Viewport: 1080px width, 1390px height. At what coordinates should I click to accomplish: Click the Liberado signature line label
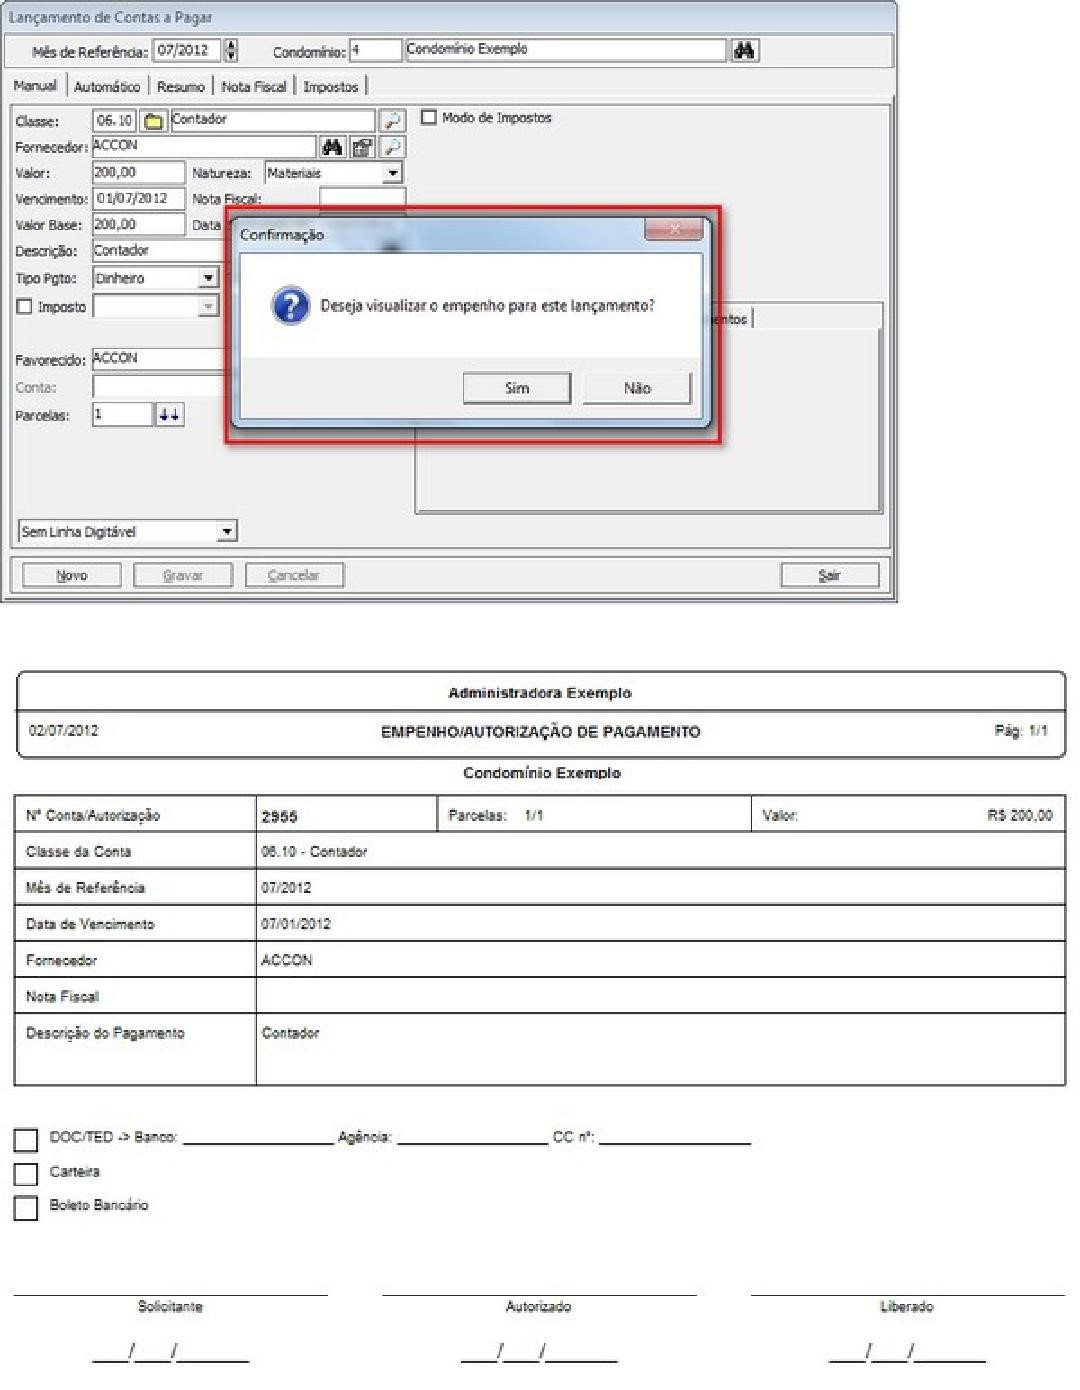(x=907, y=1307)
